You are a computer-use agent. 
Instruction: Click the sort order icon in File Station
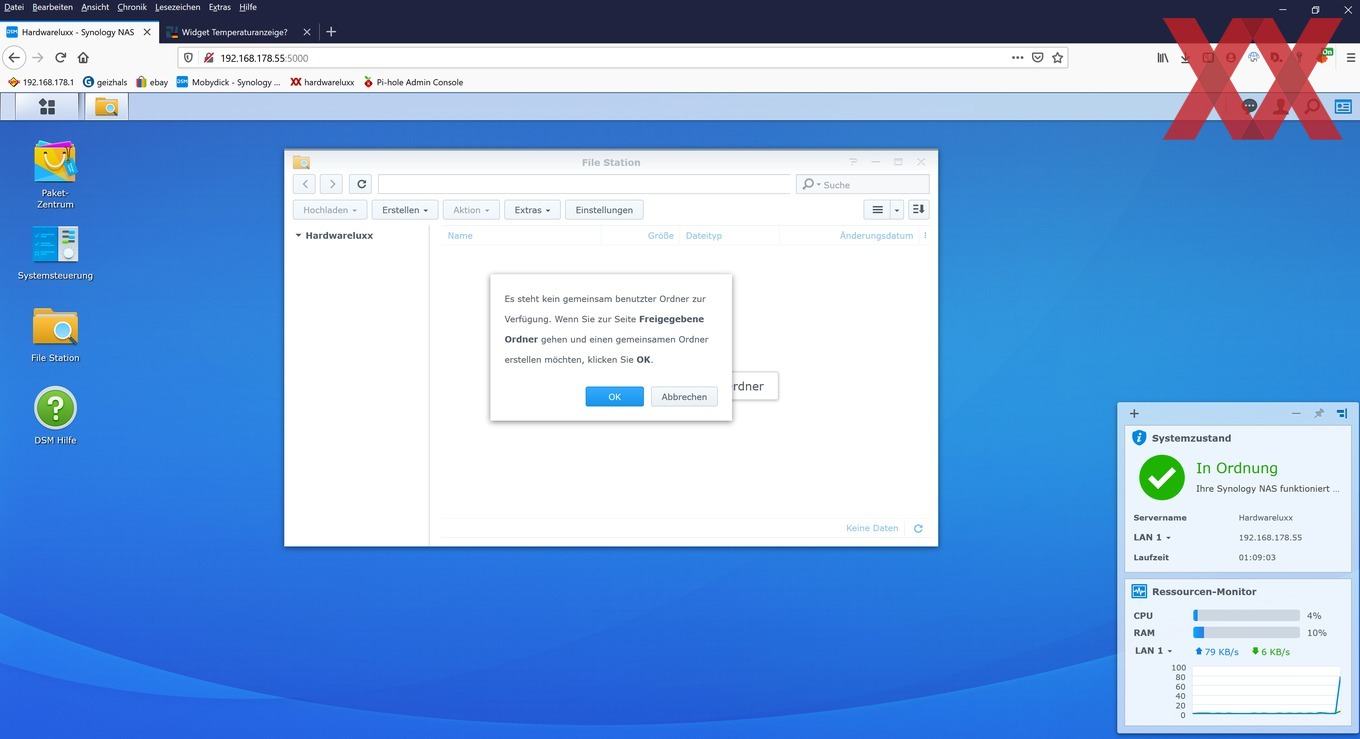click(918, 210)
